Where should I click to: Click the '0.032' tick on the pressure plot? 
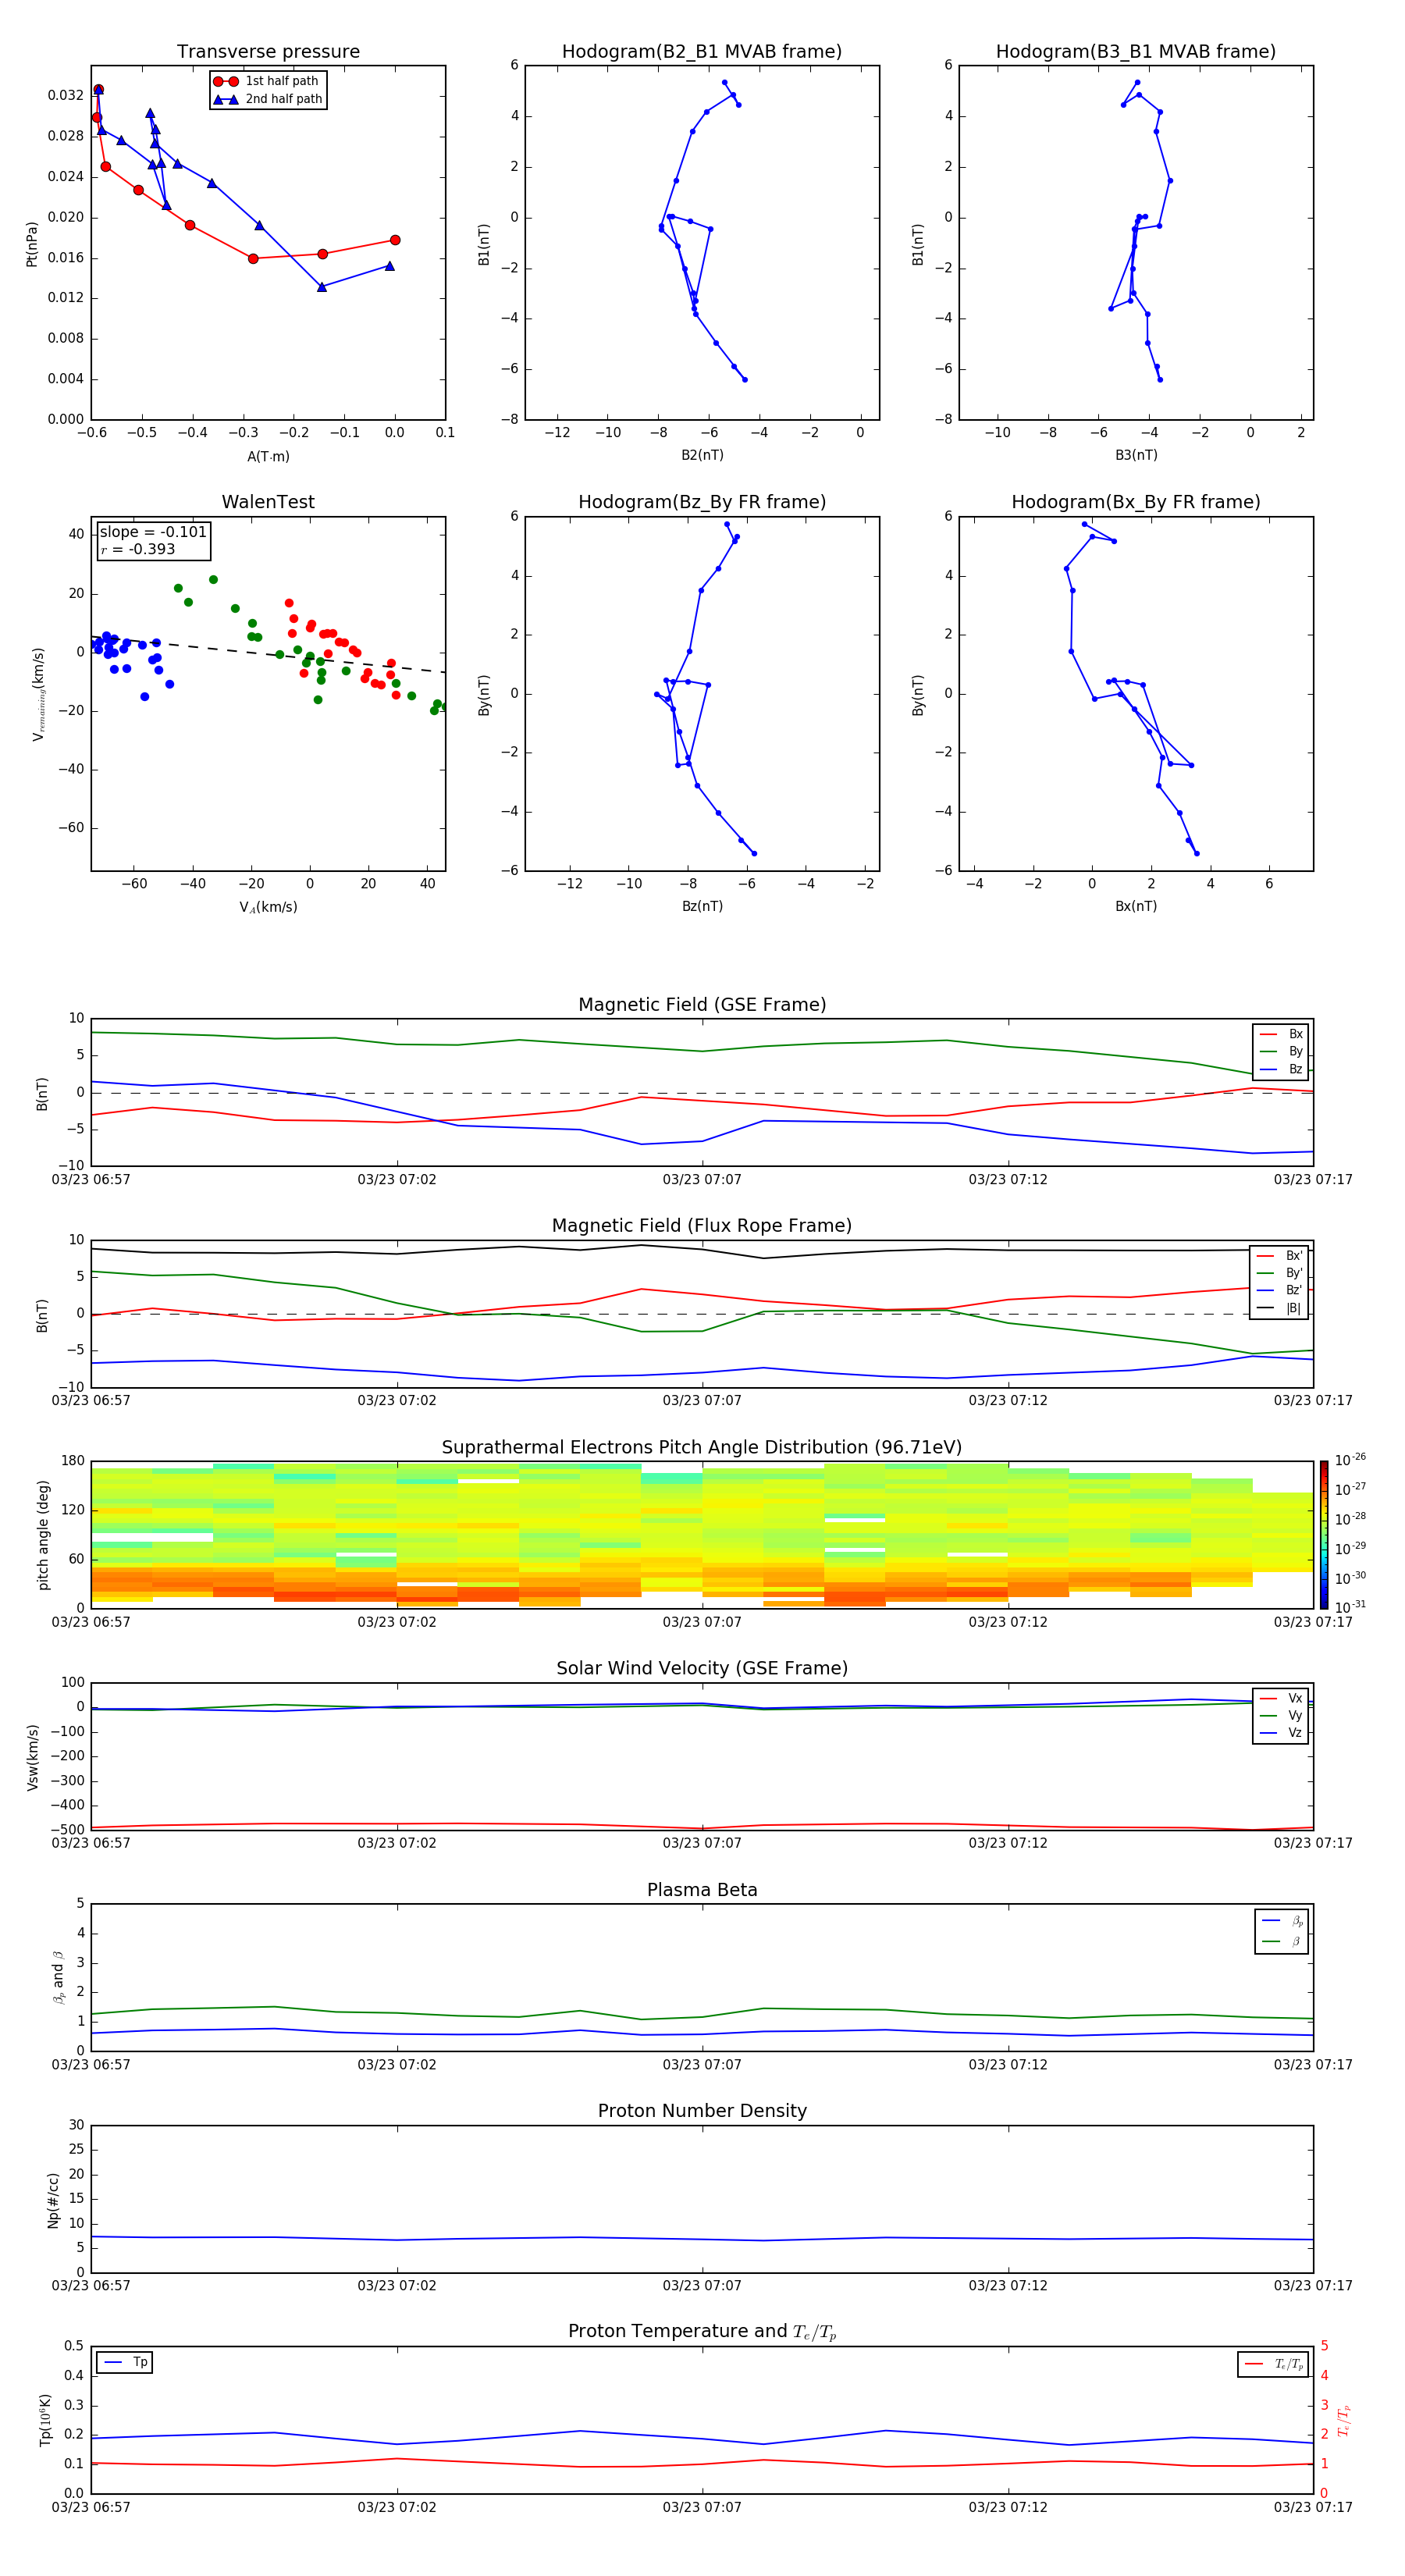tap(66, 96)
